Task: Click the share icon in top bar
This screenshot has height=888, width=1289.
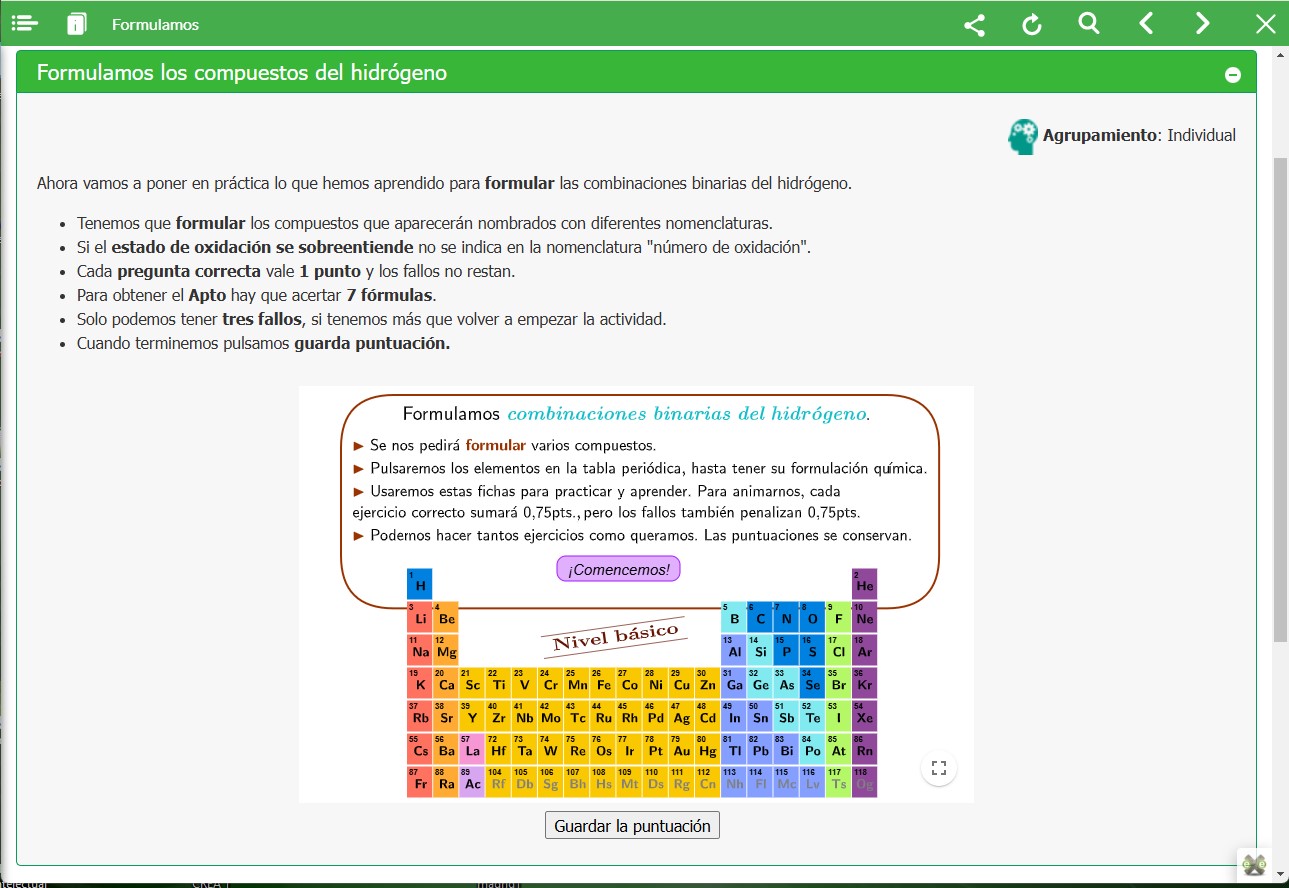Action: tap(974, 25)
